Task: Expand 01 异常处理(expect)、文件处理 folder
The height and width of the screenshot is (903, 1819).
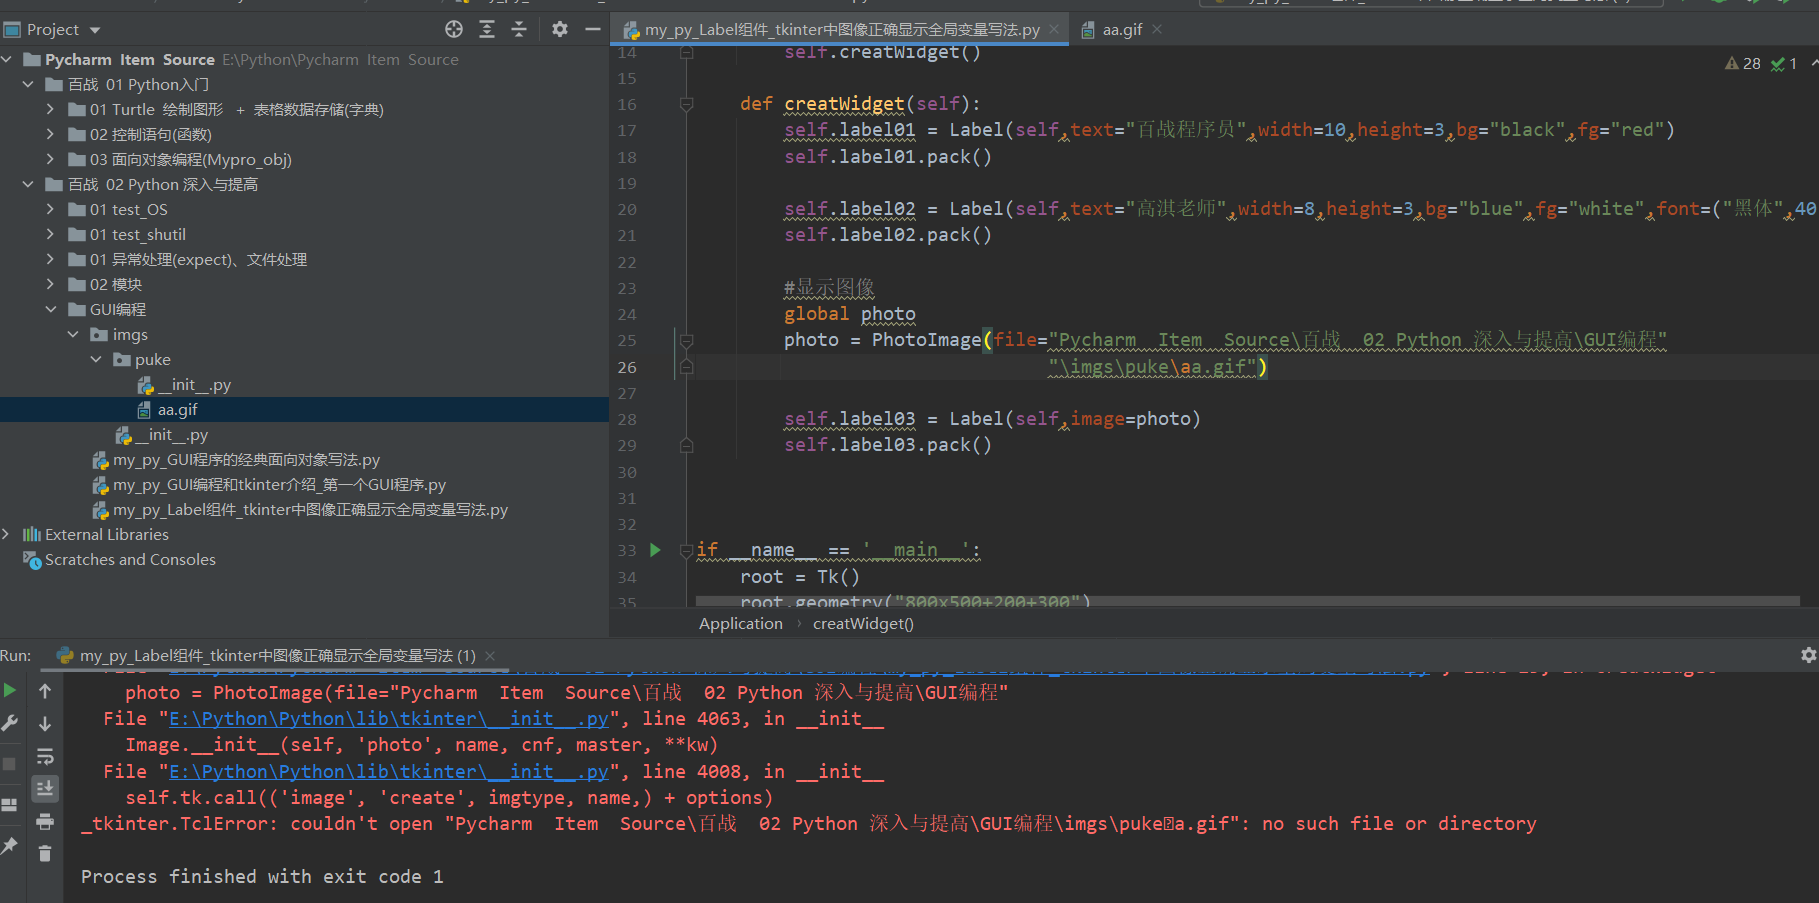Action: coord(51,260)
